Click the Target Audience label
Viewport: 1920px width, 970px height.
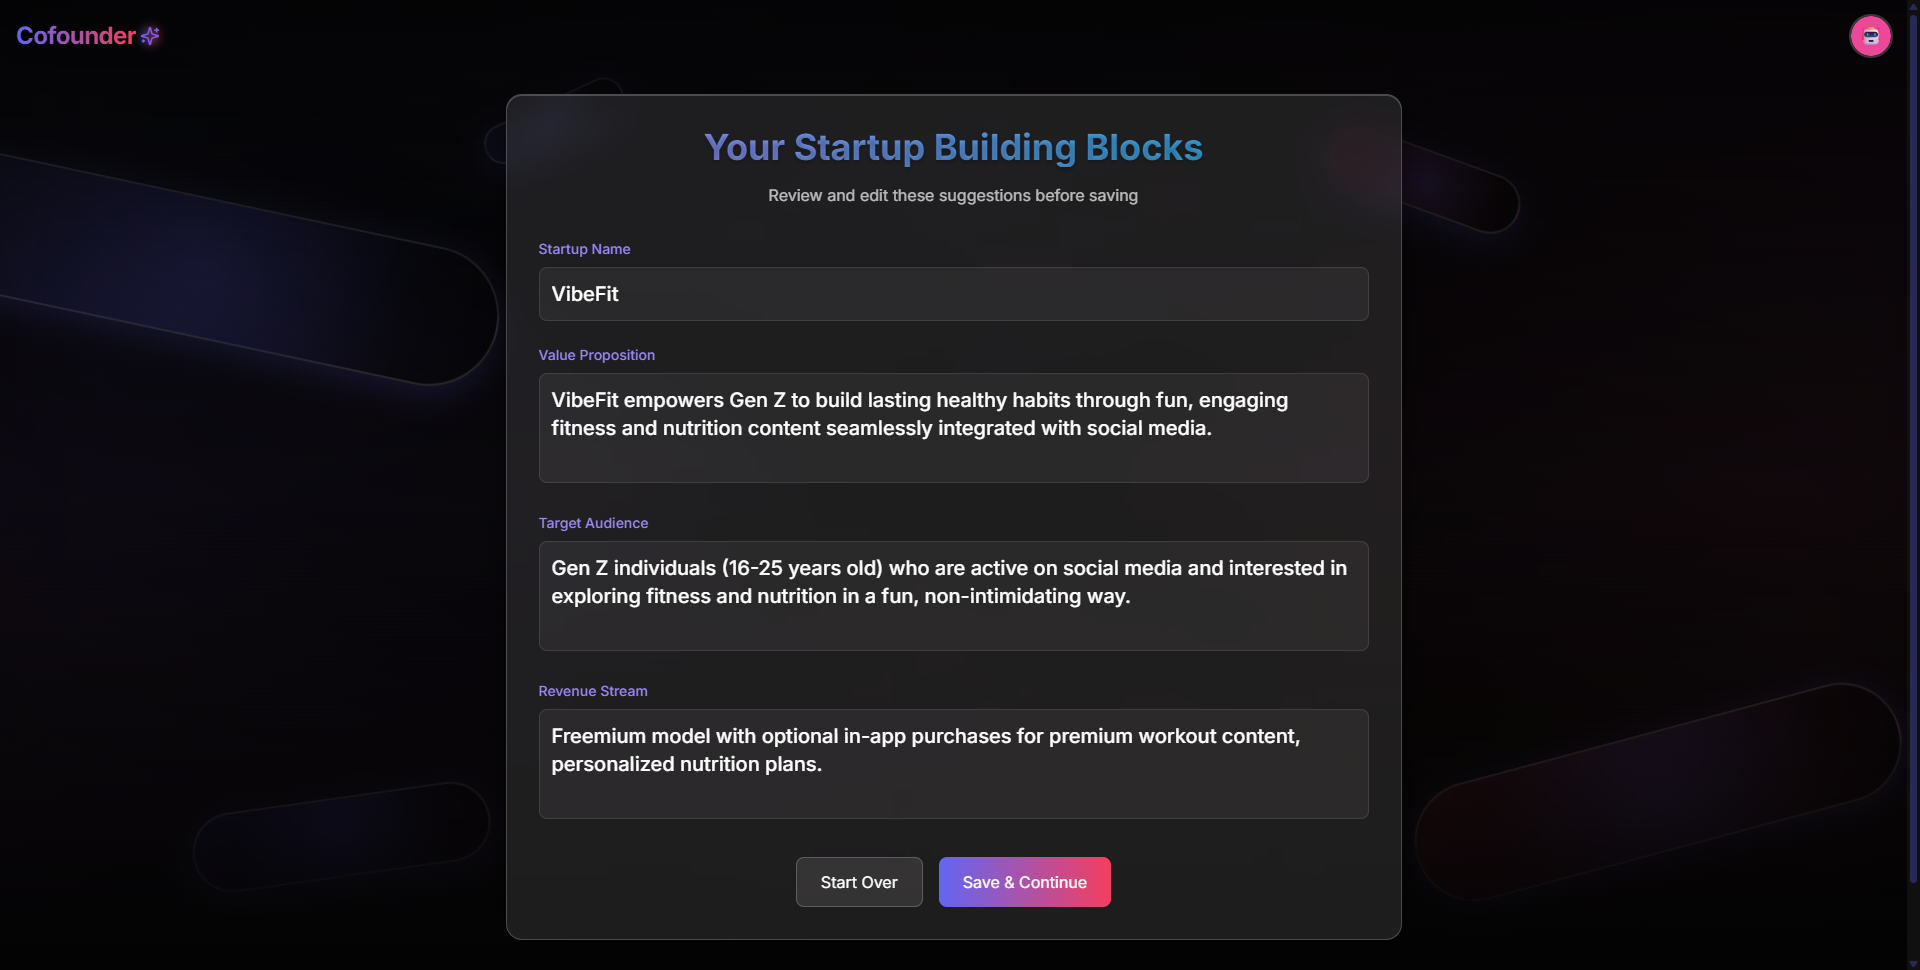[592, 522]
